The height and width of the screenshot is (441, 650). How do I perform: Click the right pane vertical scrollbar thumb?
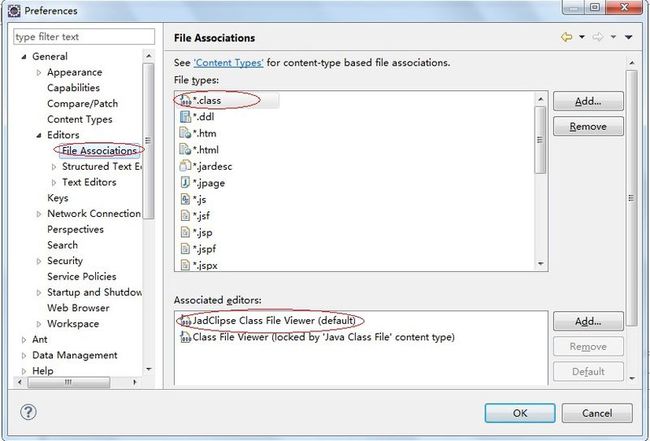631,198
